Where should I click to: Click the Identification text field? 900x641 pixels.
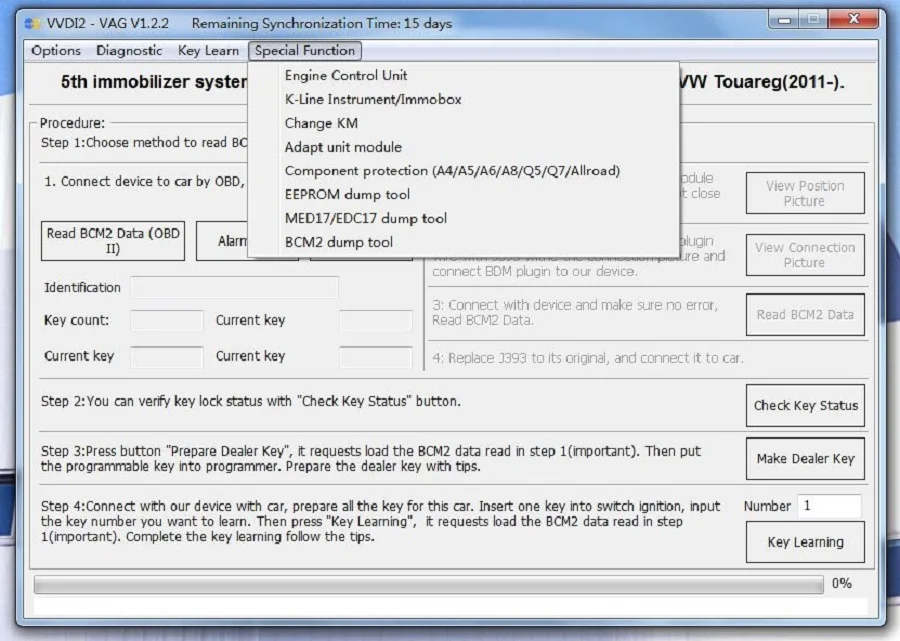(234, 288)
